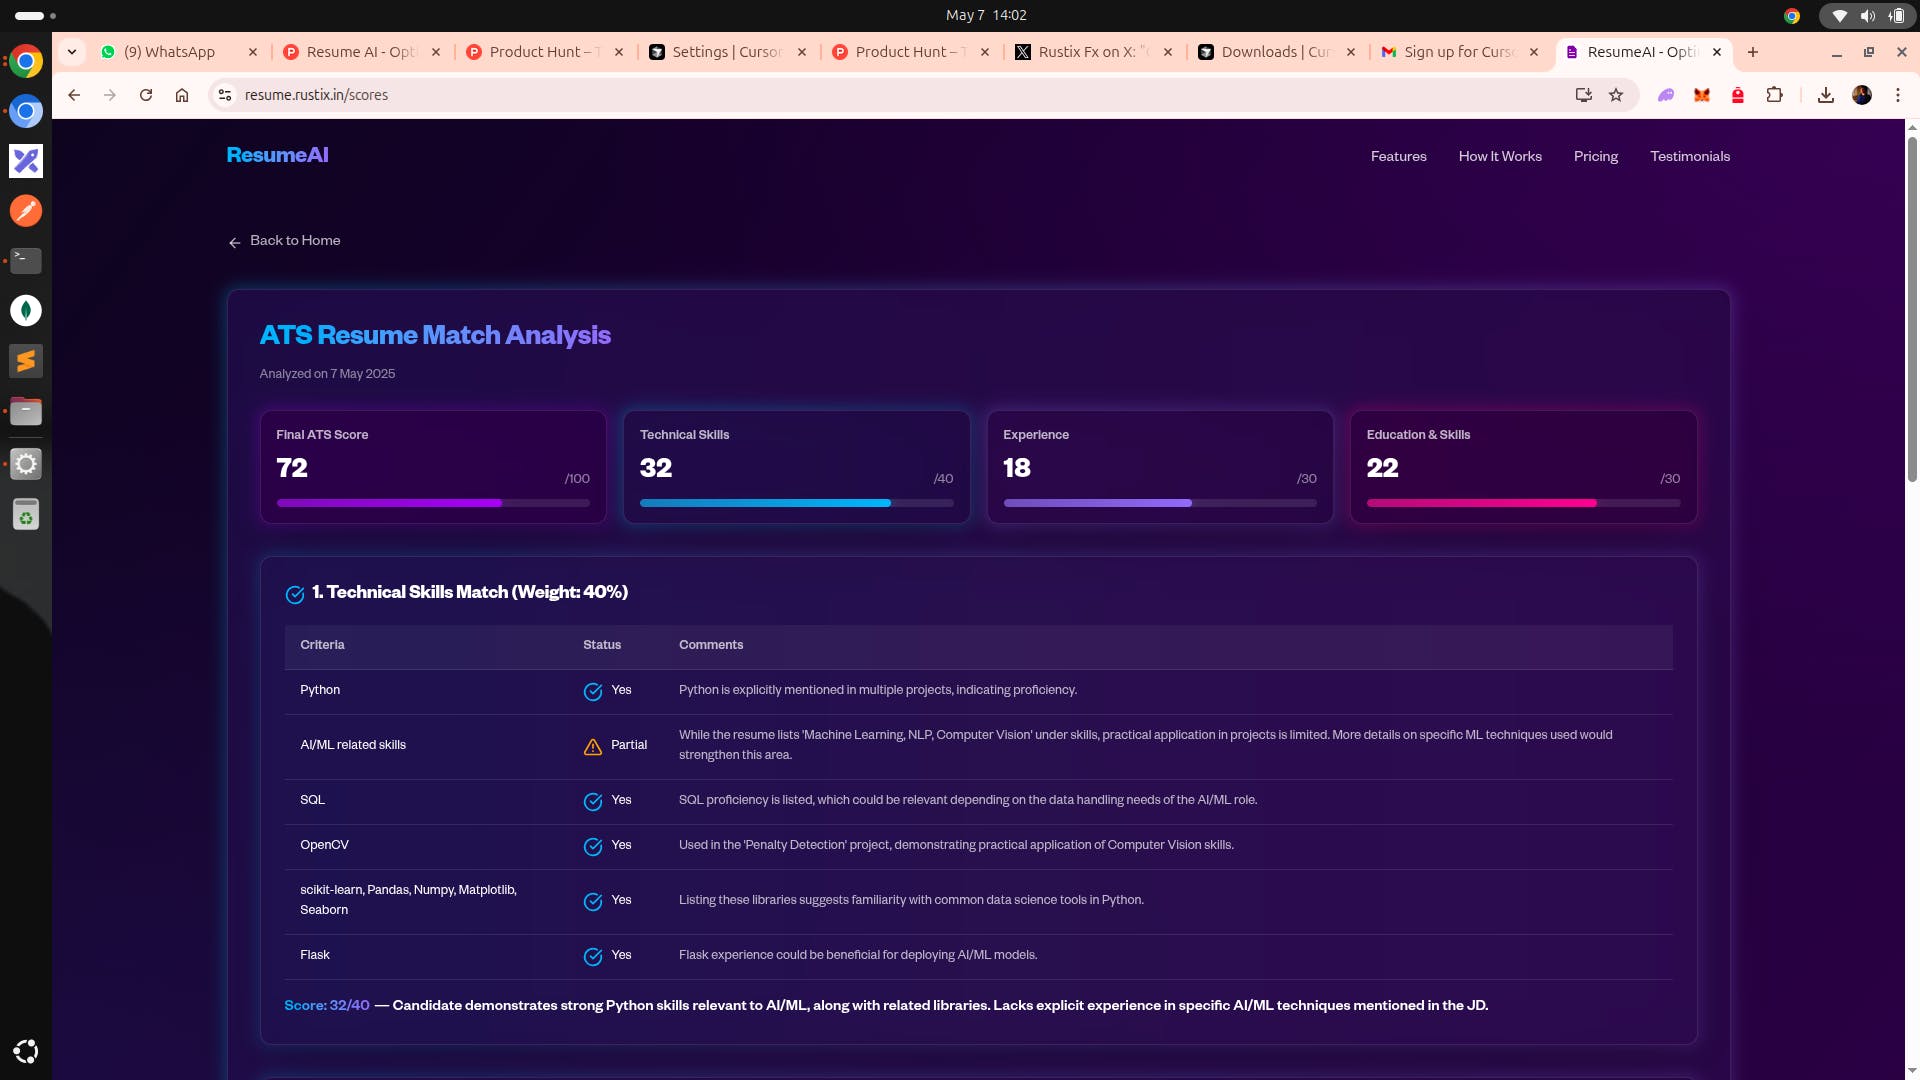The height and width of the screenshot is (1080, 1920).
Task: Open Postman from the dock
Action: [26, 211]
